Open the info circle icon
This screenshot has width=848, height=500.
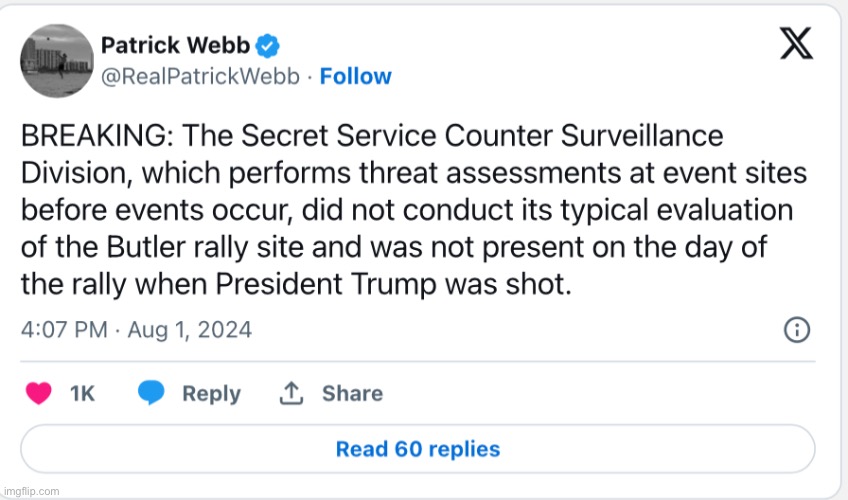pos(796,330)
